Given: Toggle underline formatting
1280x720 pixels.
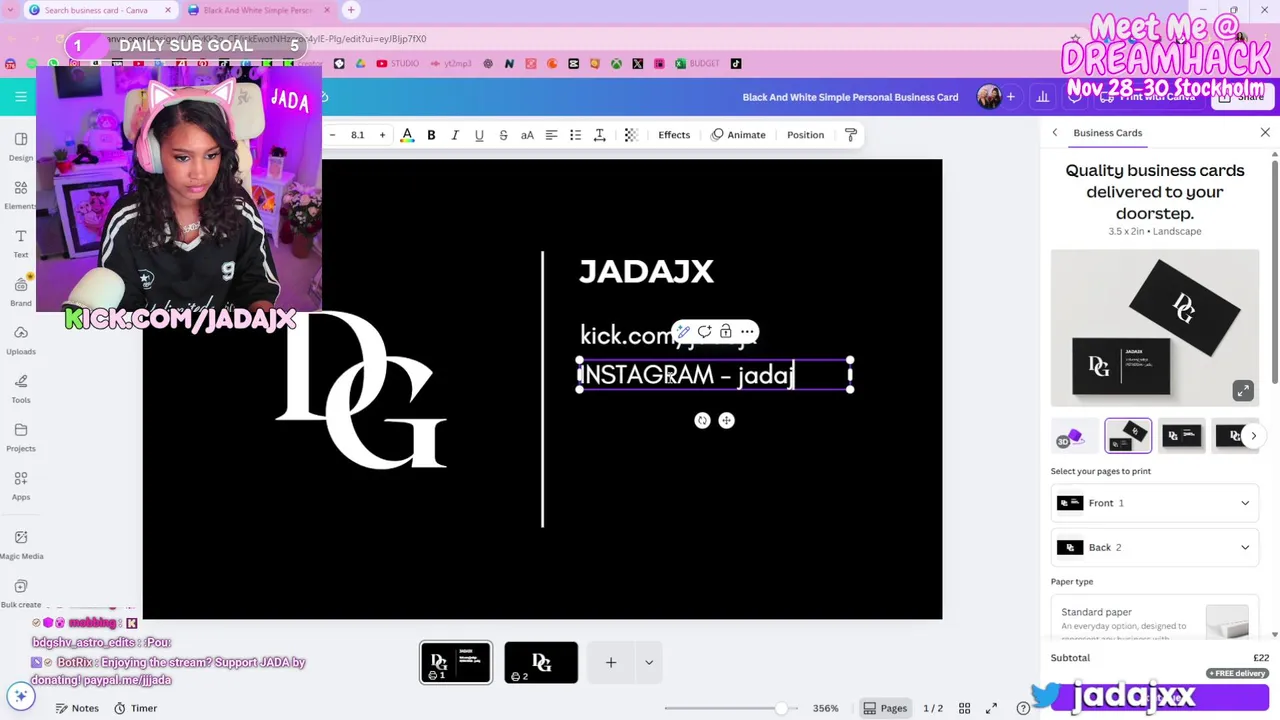Looking at the screenshot, I should (x=479, y=135).
